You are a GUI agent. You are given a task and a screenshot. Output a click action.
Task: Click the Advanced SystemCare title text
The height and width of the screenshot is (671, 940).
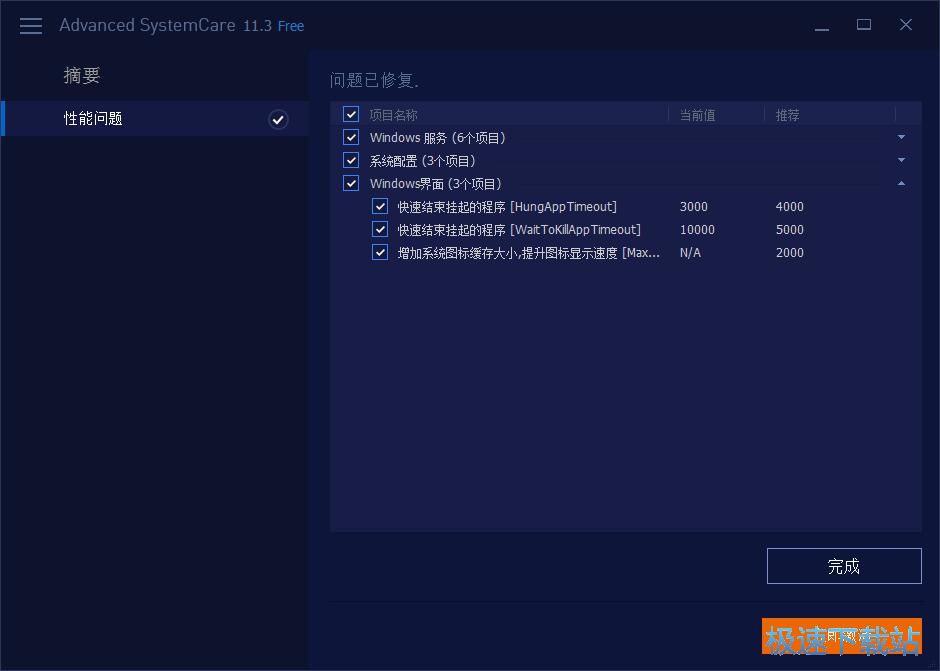pos(147,25)
